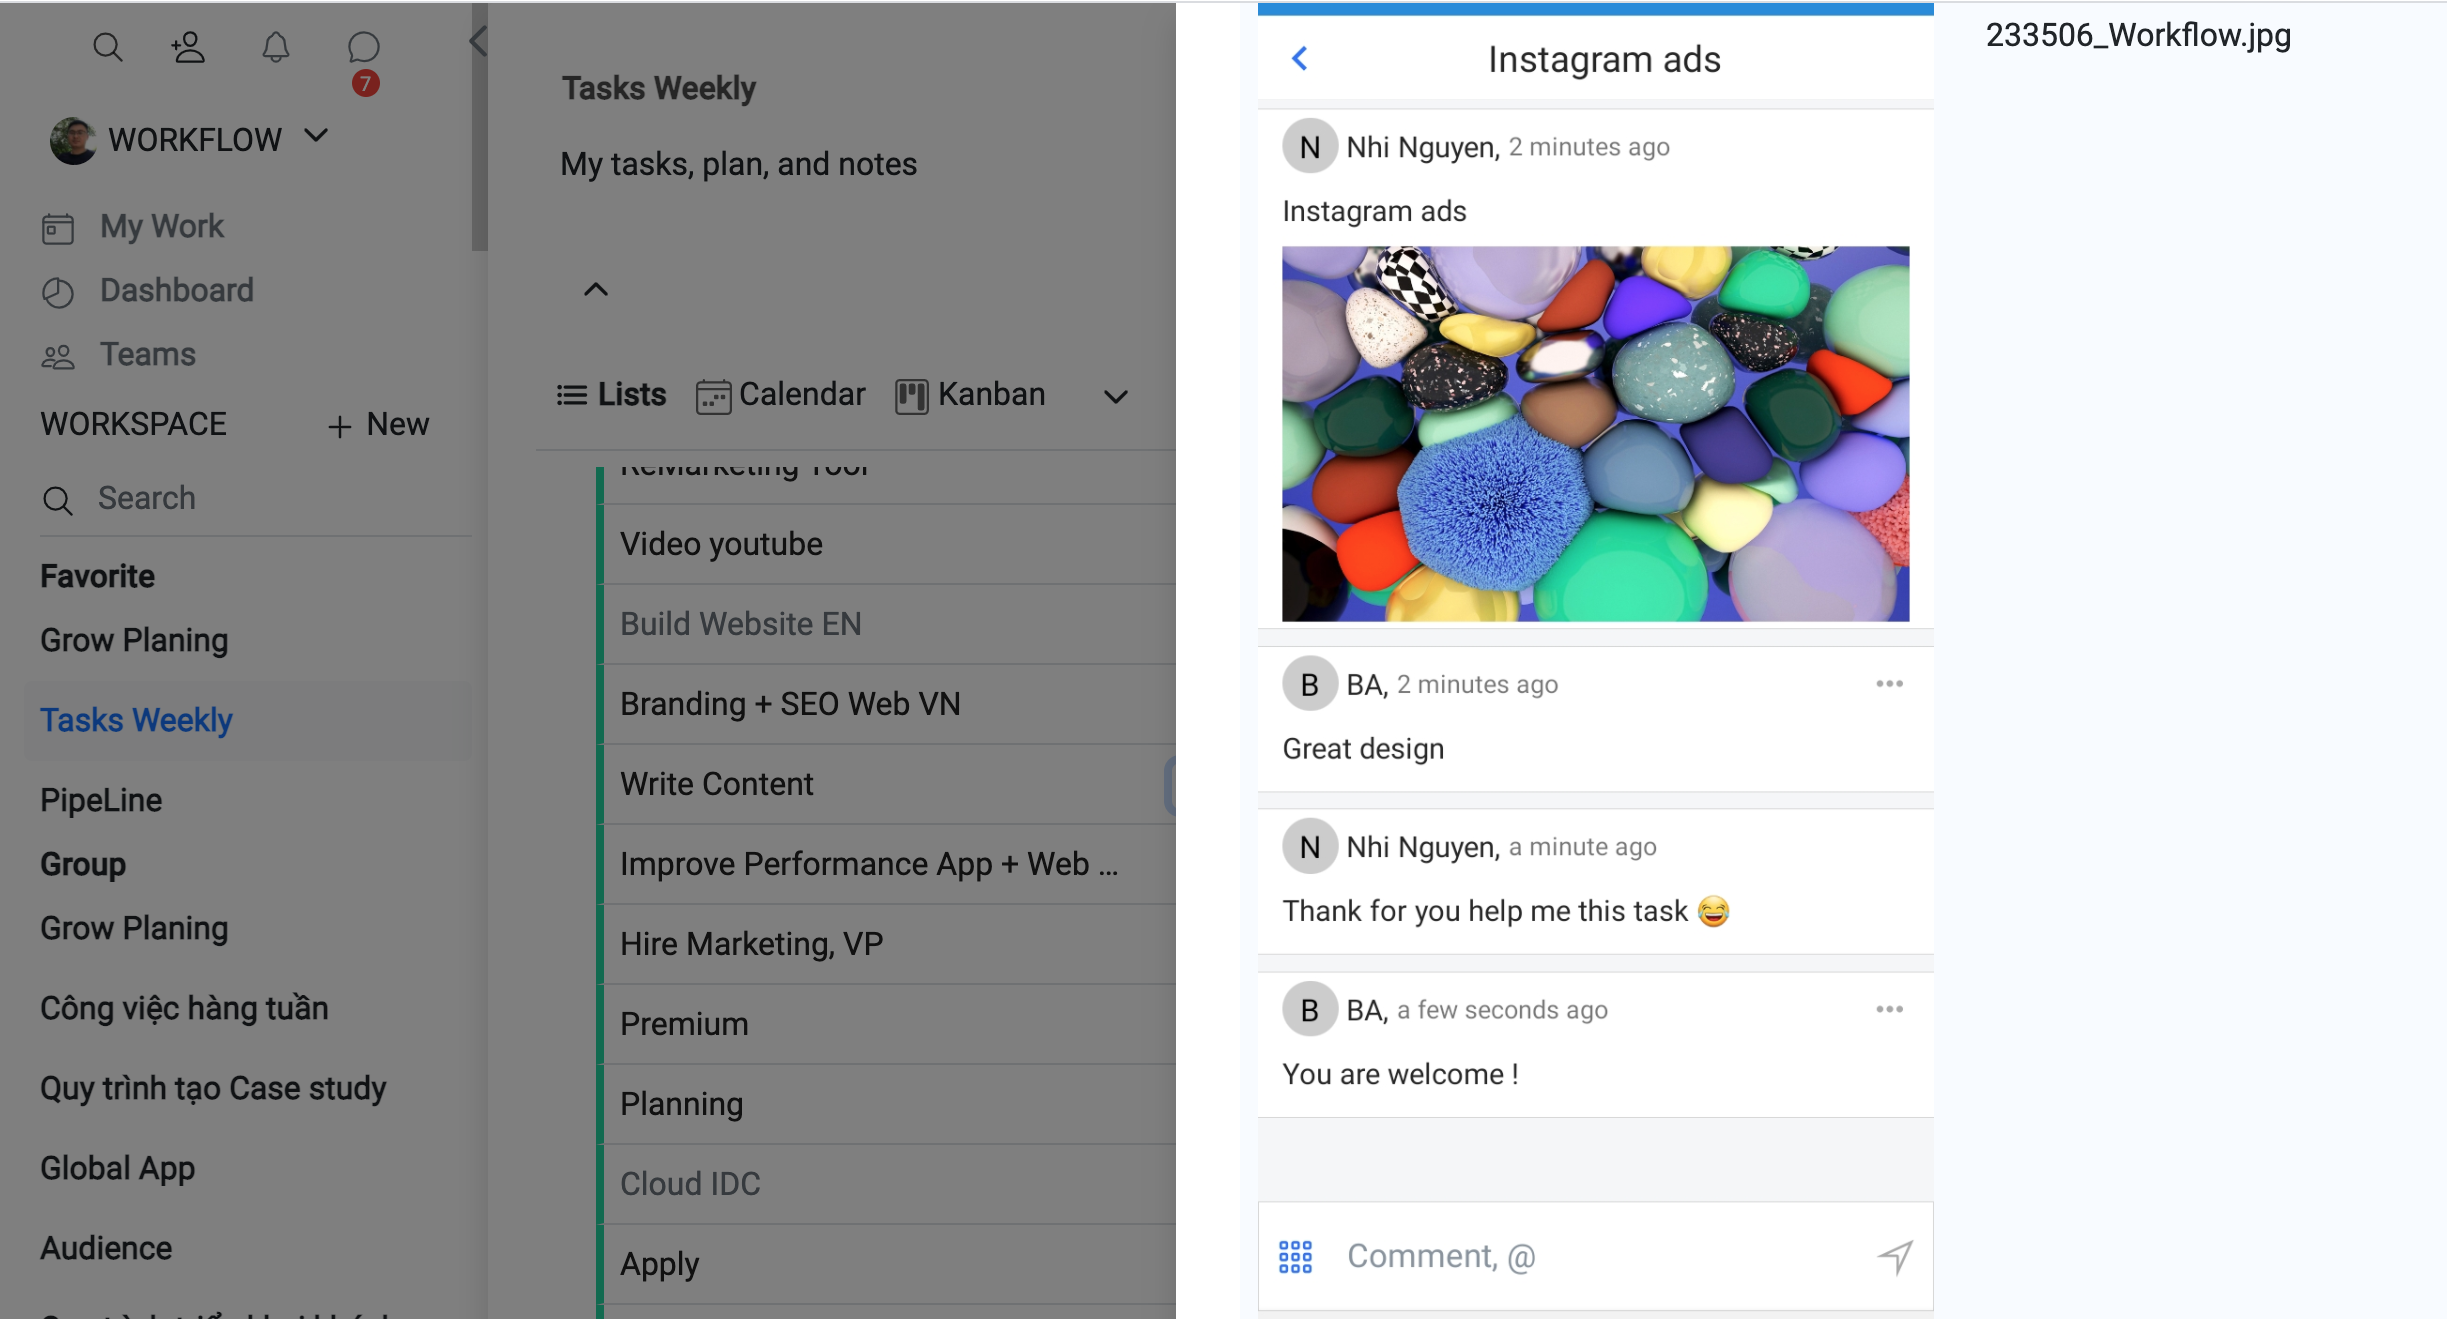The width and height of the screenshot is (2447, 1319).
Task: Collapse the Tasks Weekly header section chevron
Action: pos(596,290)
